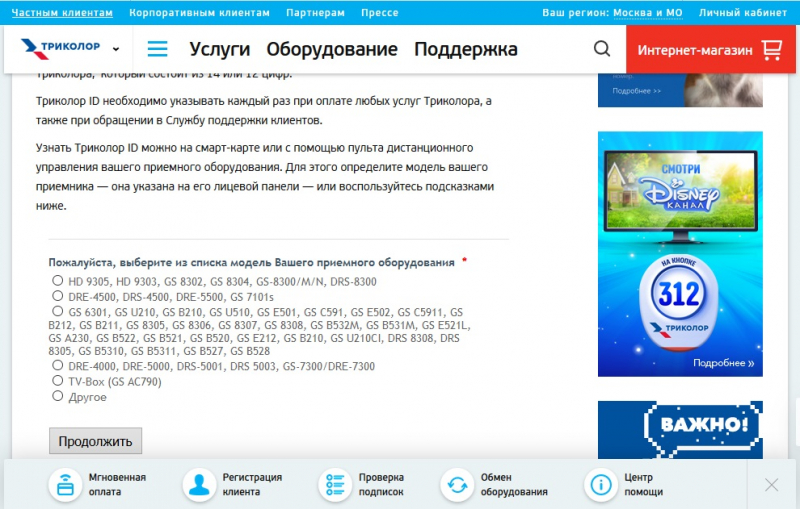Open the Услуги menu
800x509 pixels.
coord(219,49)
